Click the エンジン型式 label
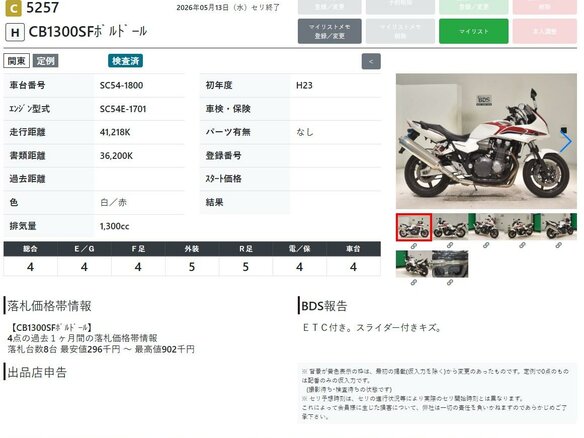 [29, 109]
